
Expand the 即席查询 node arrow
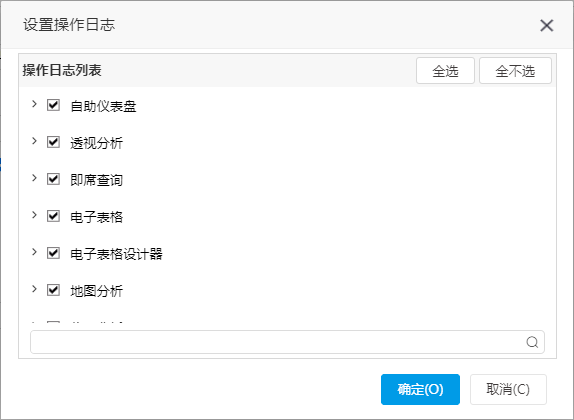pyautogui.click(x=34, y=178)
